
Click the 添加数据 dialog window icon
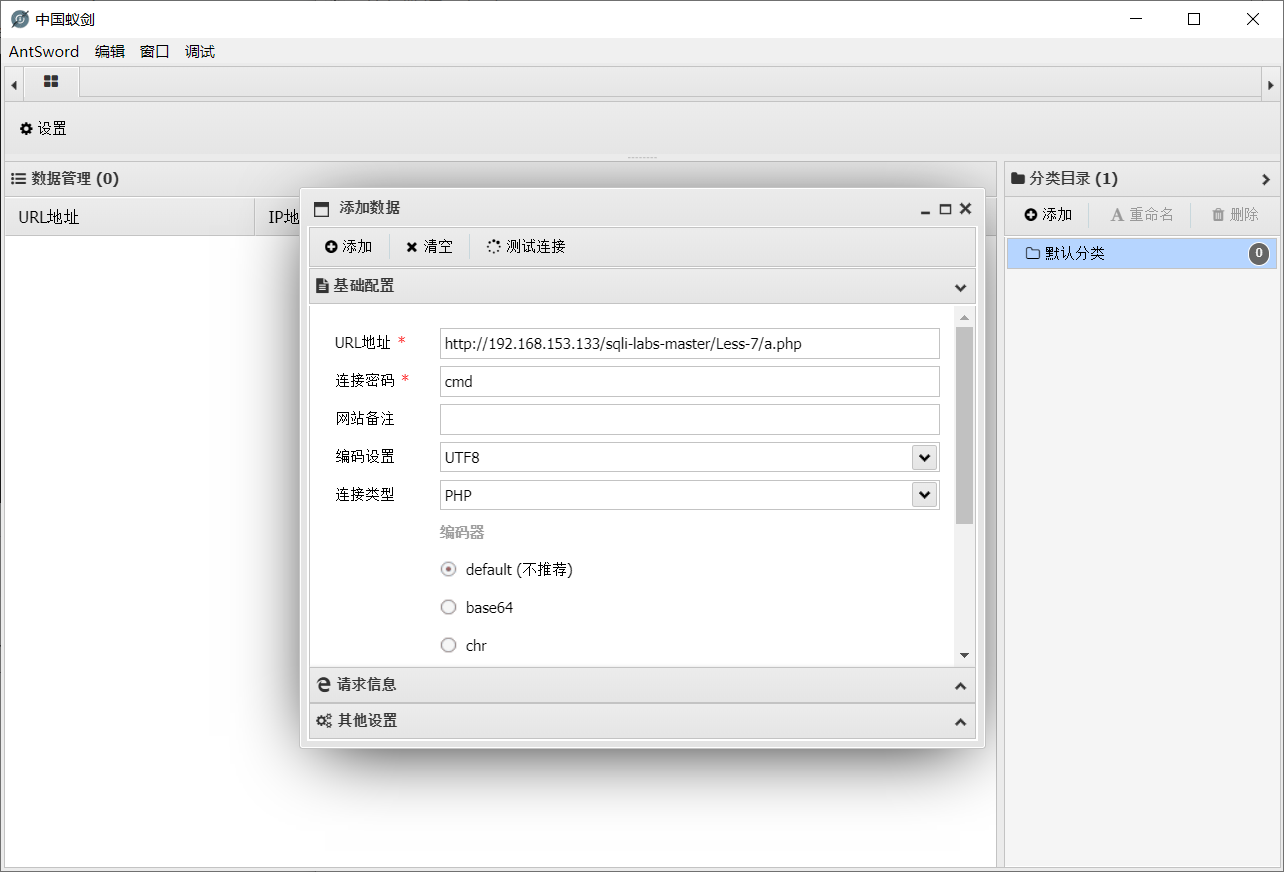(321, 209)
